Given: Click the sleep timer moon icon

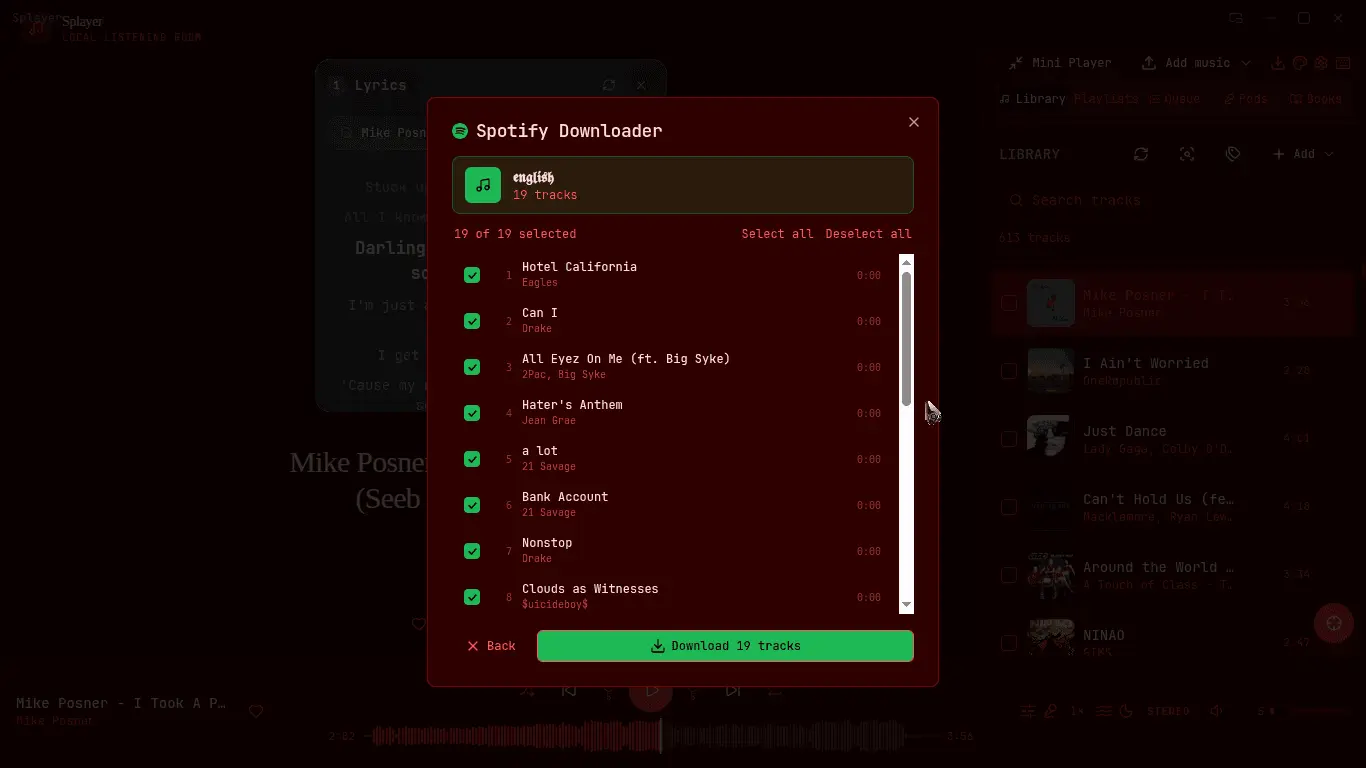Looking at the screenshot, I should [x=1126, y=711].
